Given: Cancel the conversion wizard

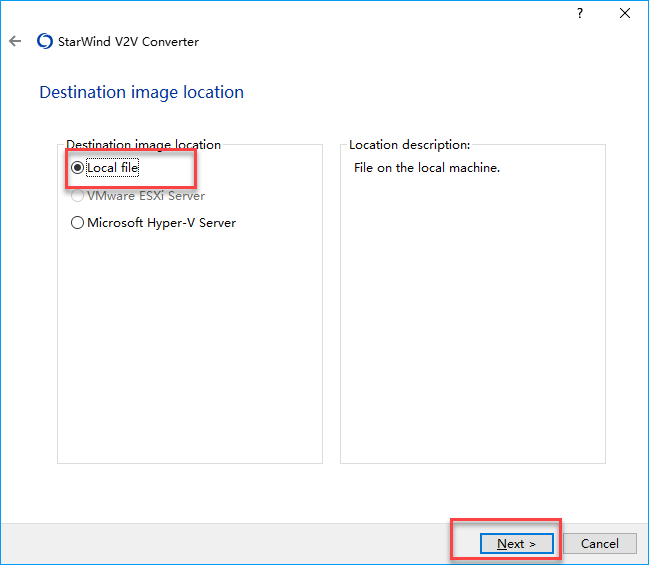Looking at the screenshot, I should [600, 543].
